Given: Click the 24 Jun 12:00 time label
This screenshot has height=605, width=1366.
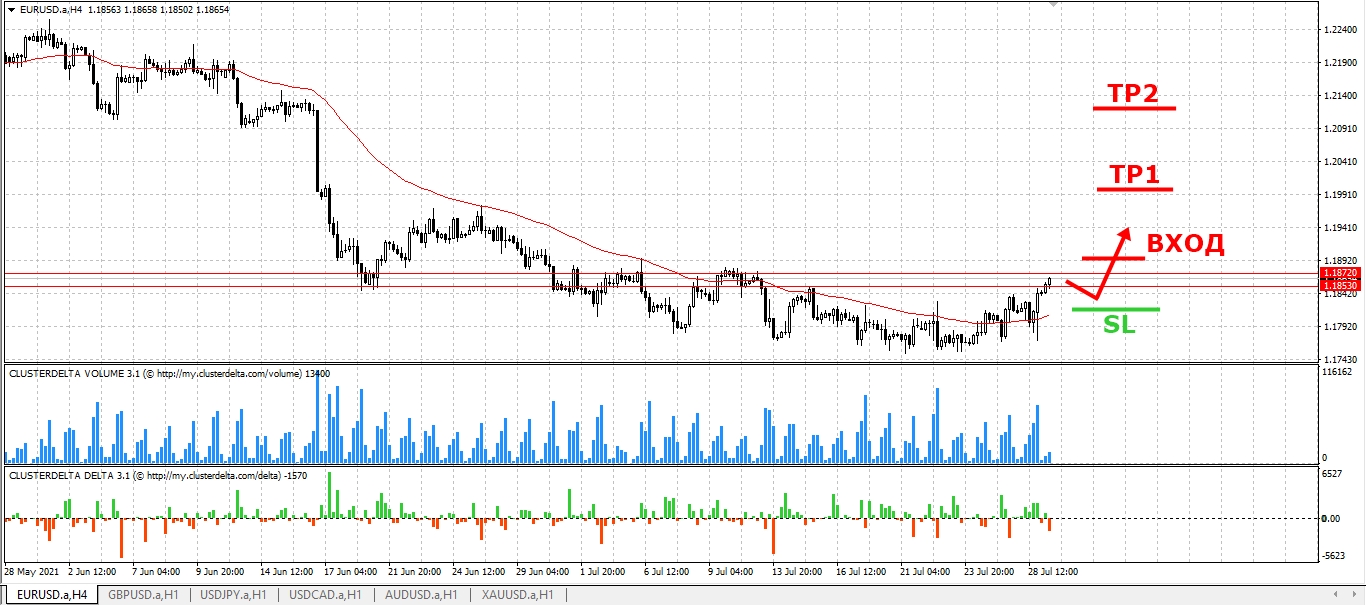Looking at the screenshot, I should click(x=477, y=572).
